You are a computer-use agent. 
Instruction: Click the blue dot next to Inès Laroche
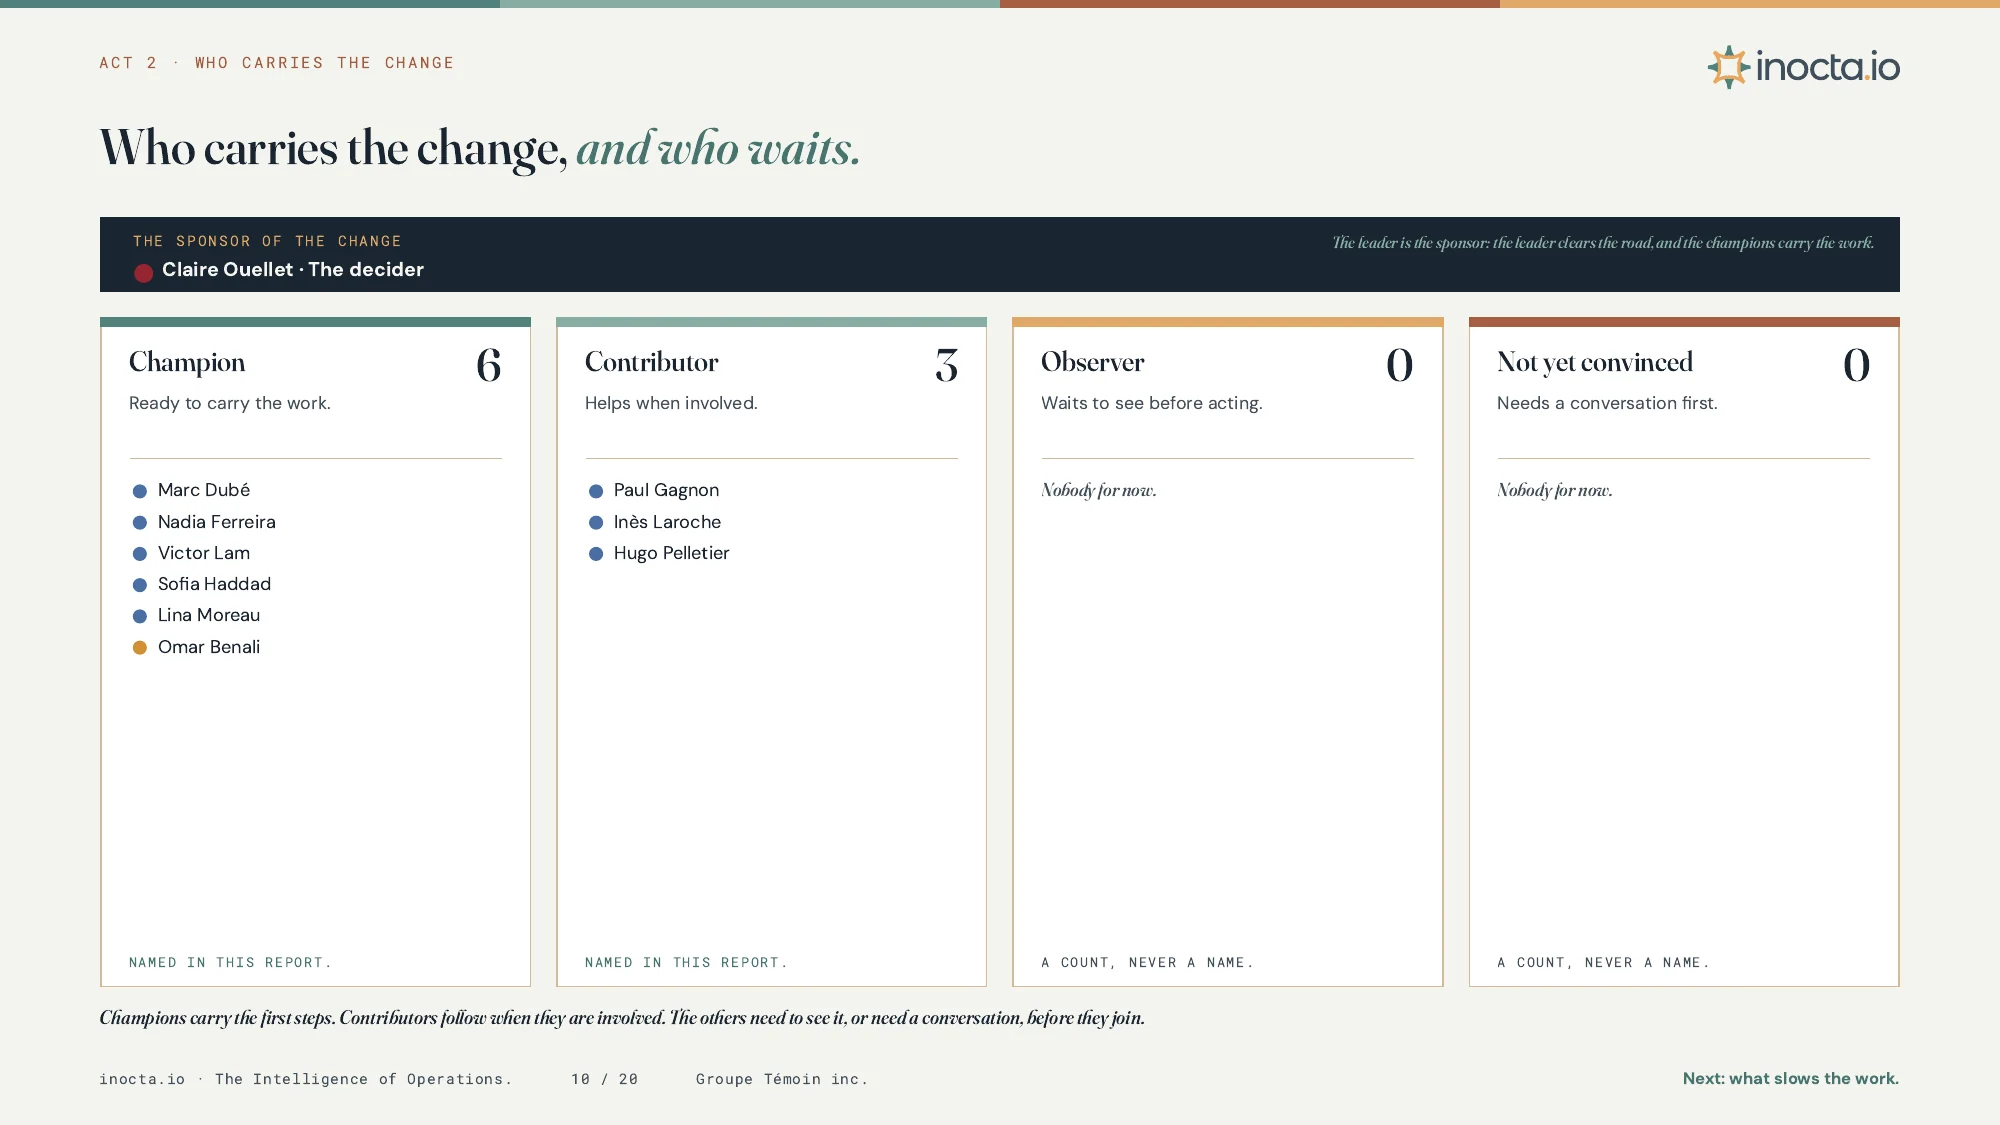pyautogui.click(x=596, y=523)
